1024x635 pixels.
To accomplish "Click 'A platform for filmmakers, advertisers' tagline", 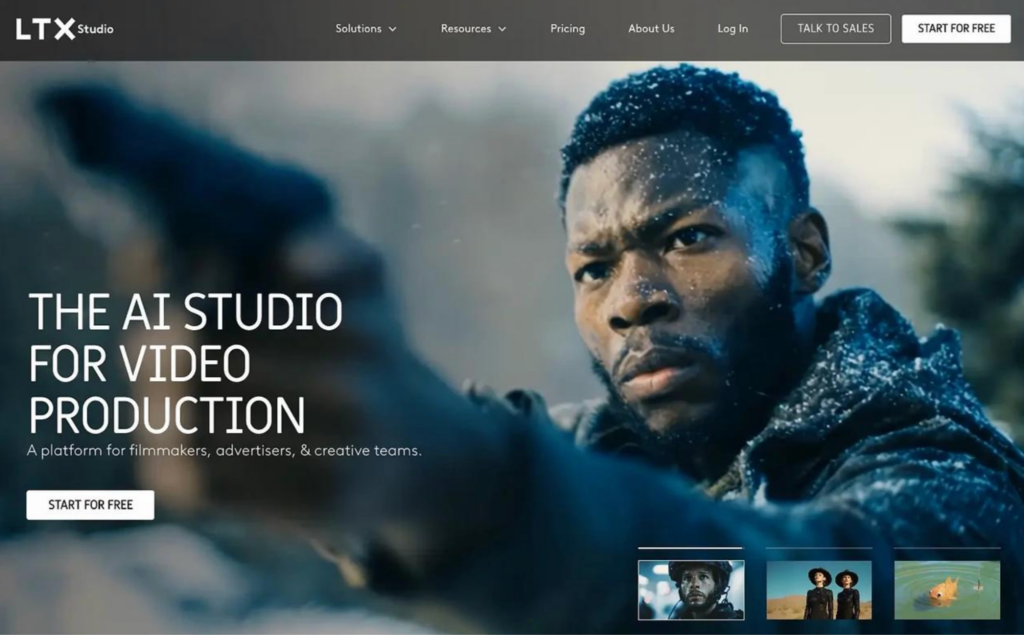I will coord(224,451).
